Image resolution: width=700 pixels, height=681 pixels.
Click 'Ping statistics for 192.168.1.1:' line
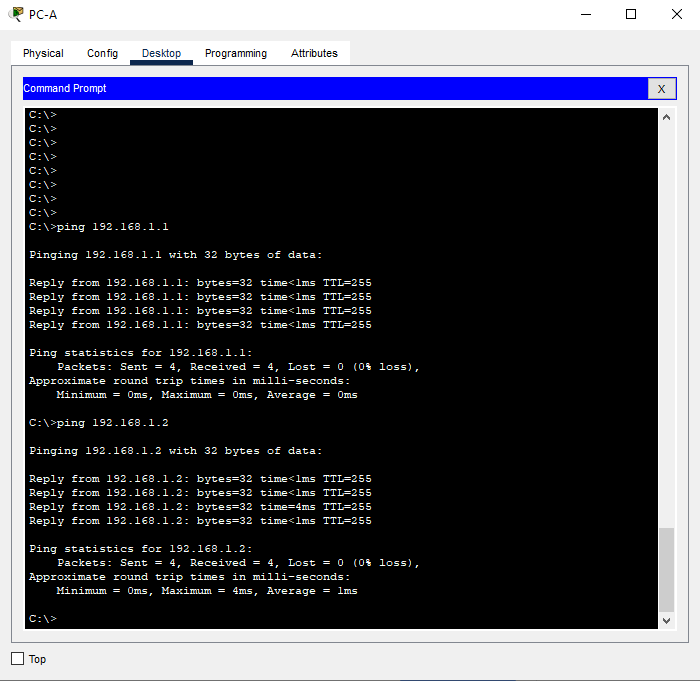tap(141, 353)
